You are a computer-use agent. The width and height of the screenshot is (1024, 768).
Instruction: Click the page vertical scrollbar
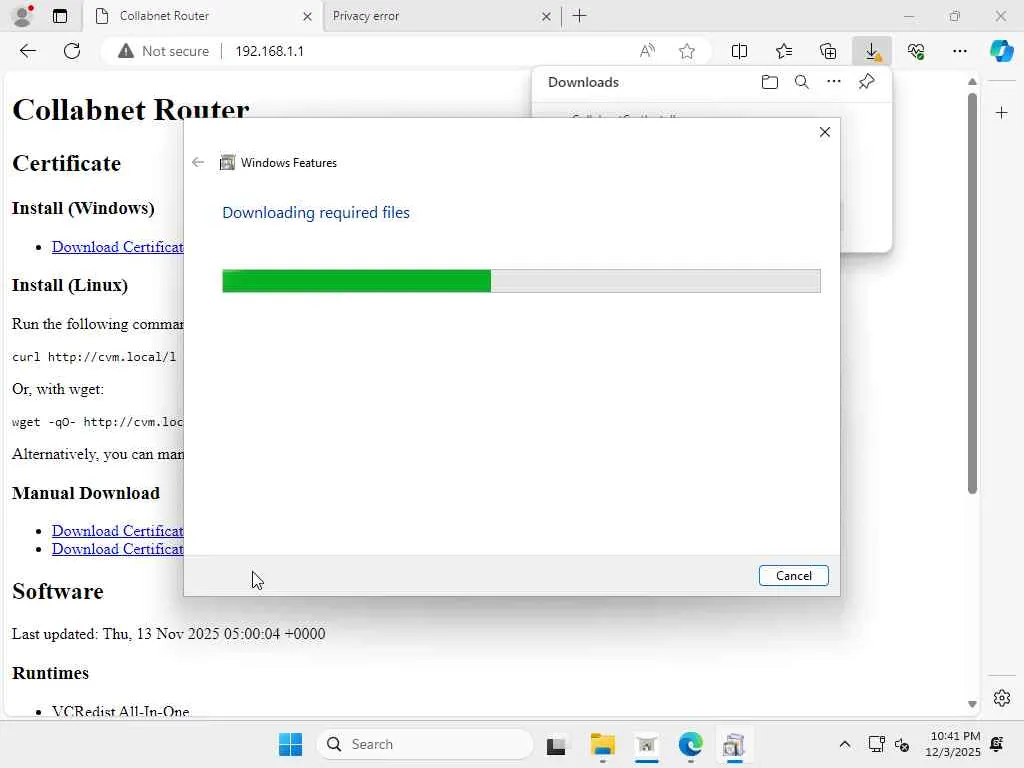tap(972, 294)
